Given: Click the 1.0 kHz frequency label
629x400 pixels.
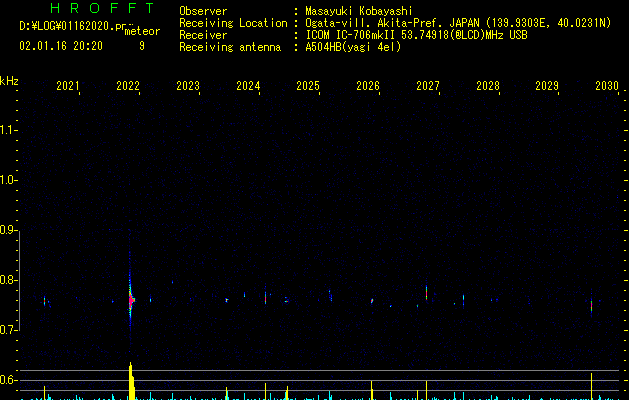Looking at the screenshot, I should [9, 180].
